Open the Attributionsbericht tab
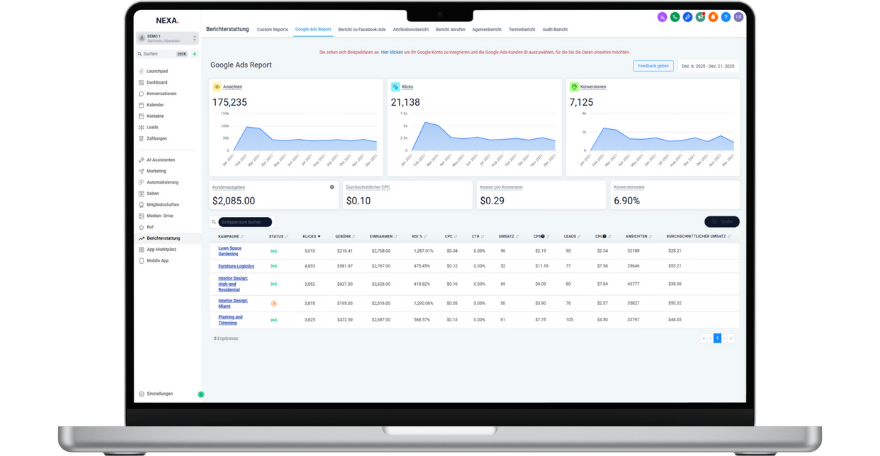Viewport: 880px width, 456px height. click(411, 29)
